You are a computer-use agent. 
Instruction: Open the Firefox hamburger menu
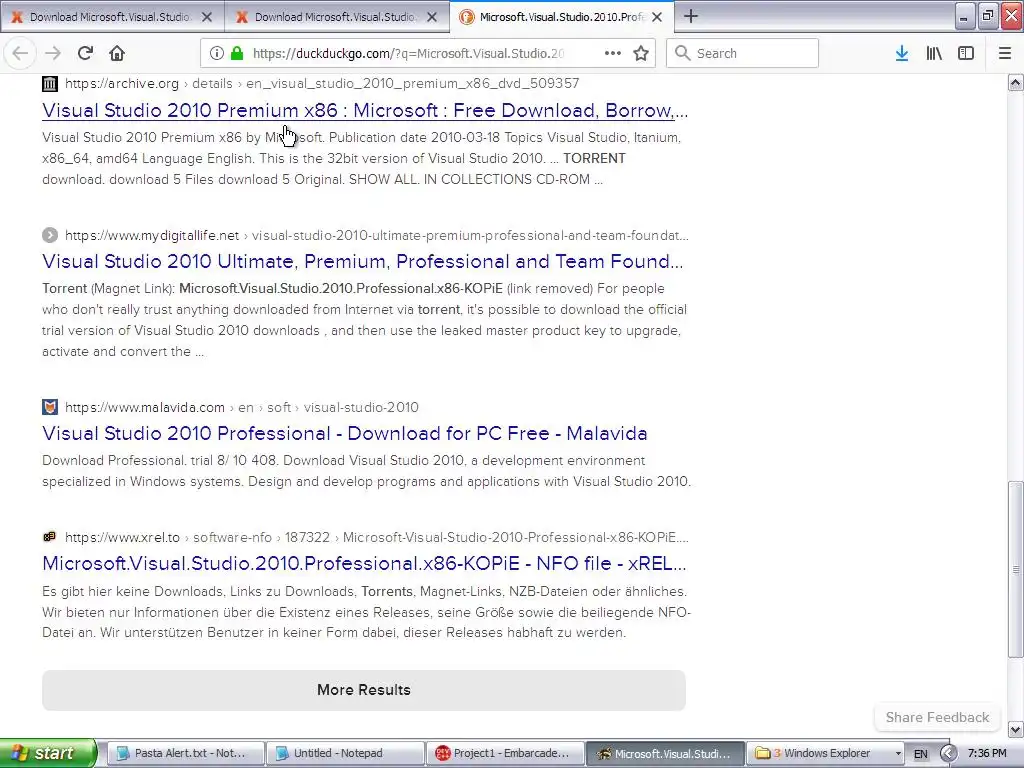pos(1005,54)
